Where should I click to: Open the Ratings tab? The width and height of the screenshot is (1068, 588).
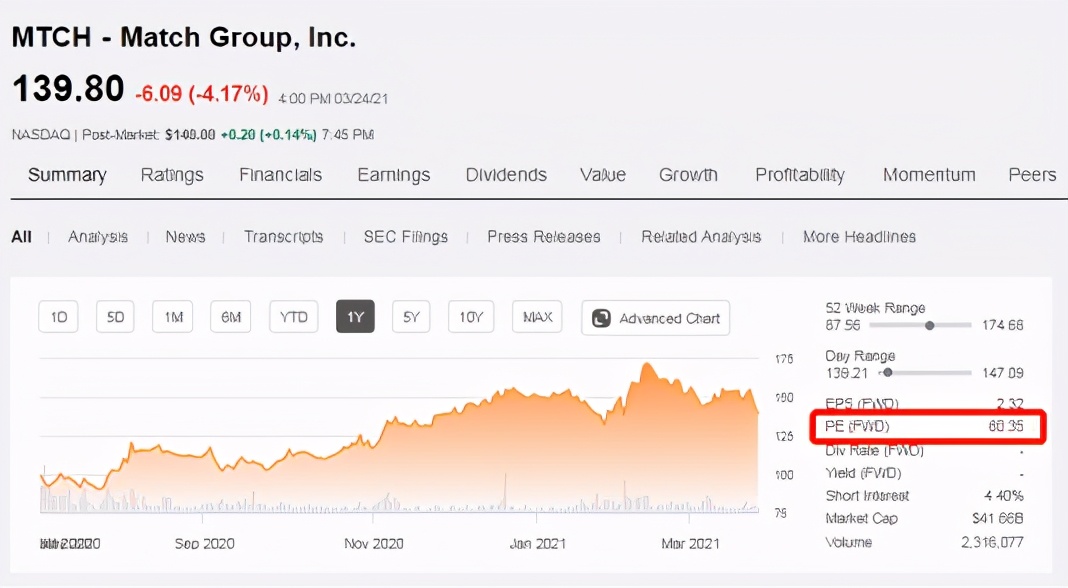pyautogui.click(x=172, y=175)
